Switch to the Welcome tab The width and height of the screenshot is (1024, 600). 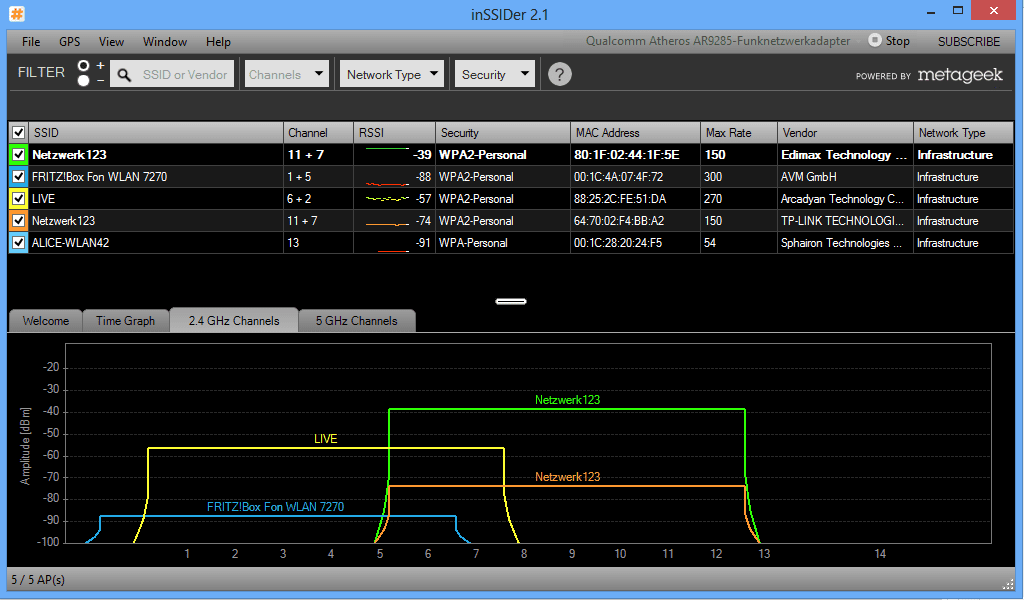coord(46,321)
